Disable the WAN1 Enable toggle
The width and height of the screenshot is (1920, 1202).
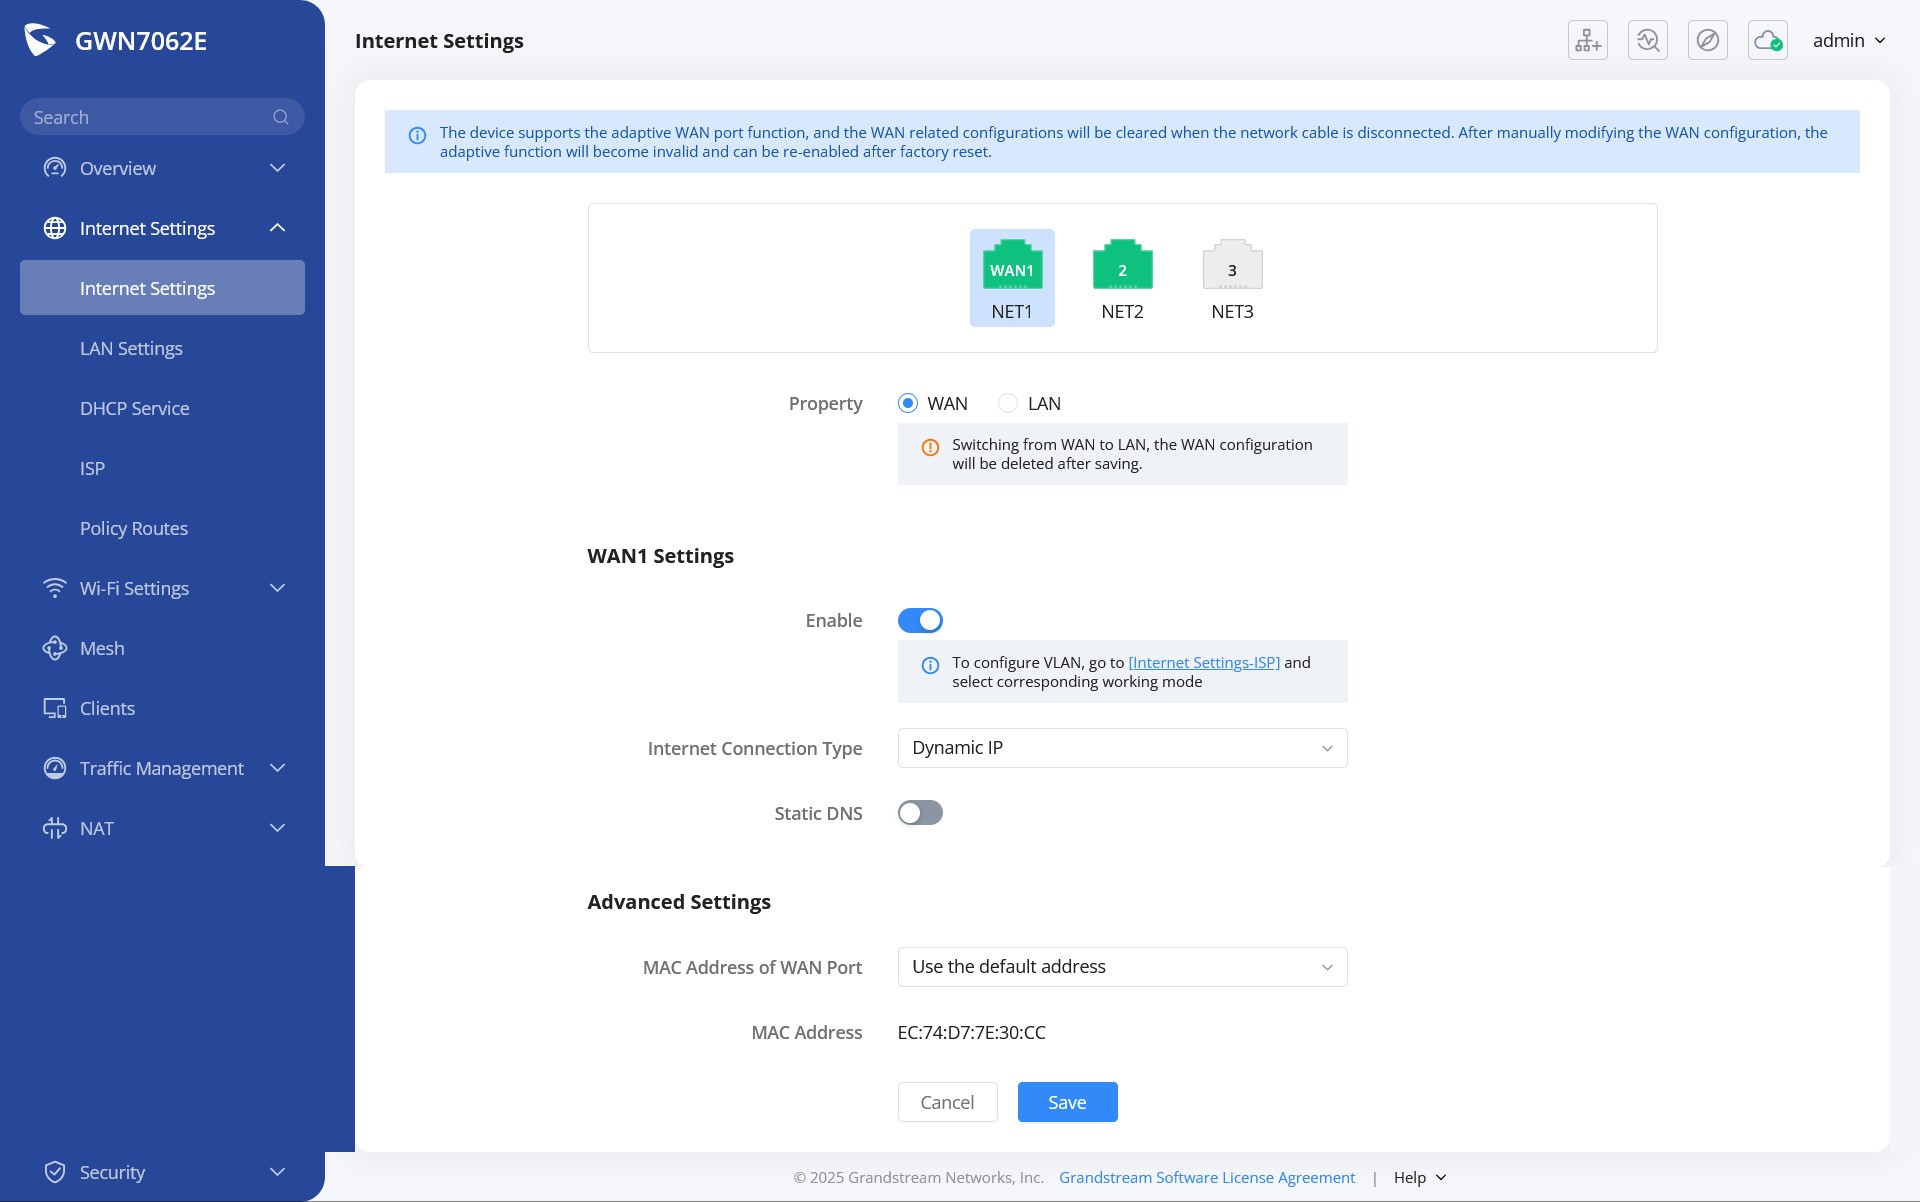[x=920, y=620]
